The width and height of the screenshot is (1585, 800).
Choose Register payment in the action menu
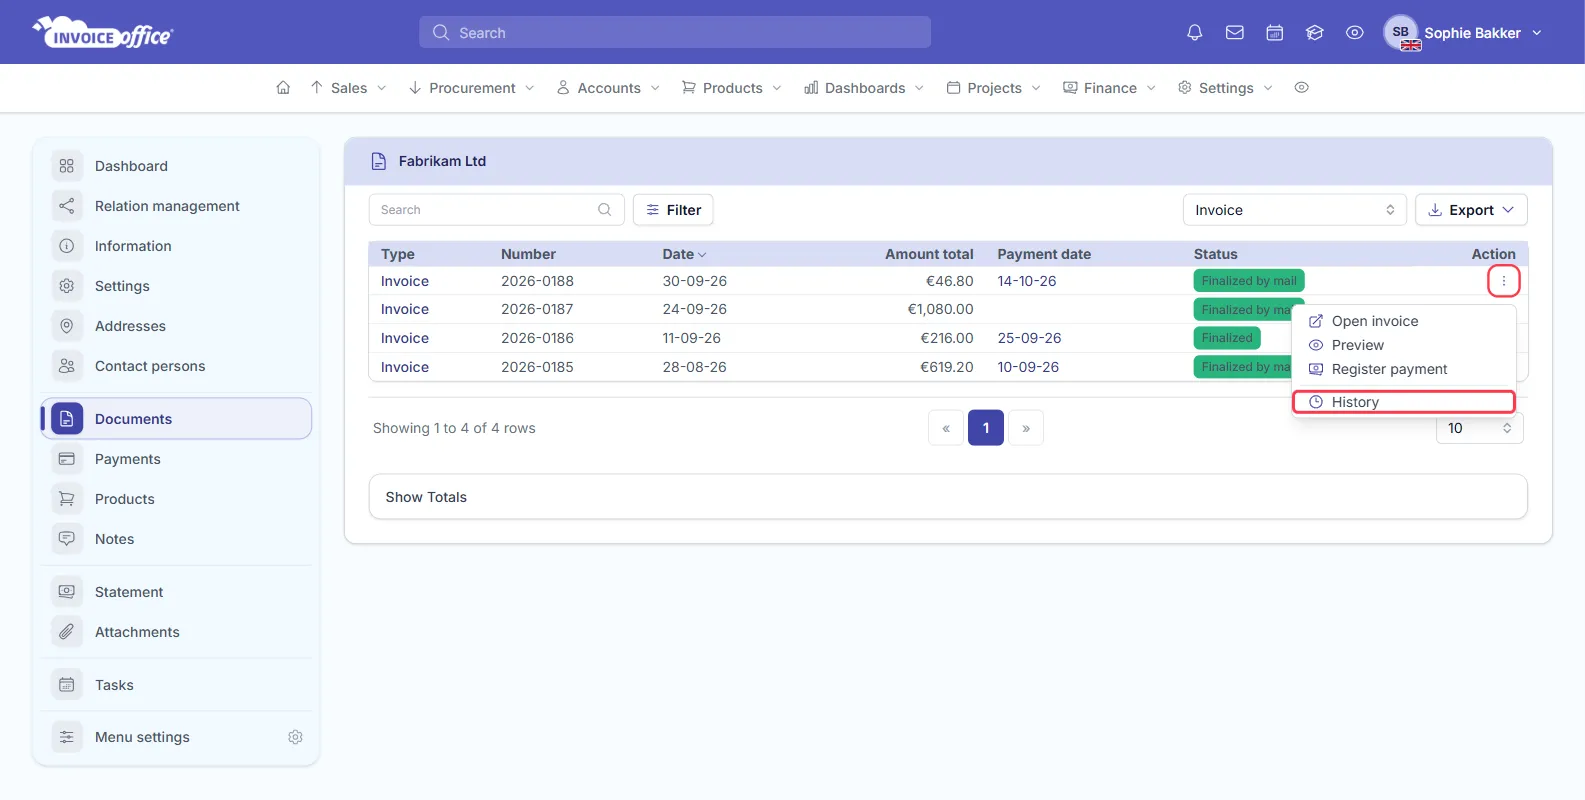tap(1403, 369)
